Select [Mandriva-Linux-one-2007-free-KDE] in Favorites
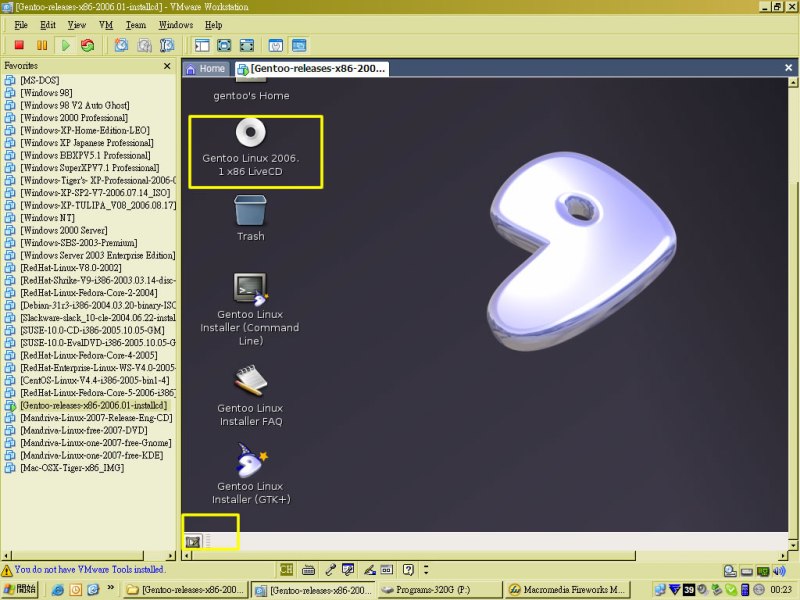The width and height of the screenshot is (800, 600). coord(91,455)
